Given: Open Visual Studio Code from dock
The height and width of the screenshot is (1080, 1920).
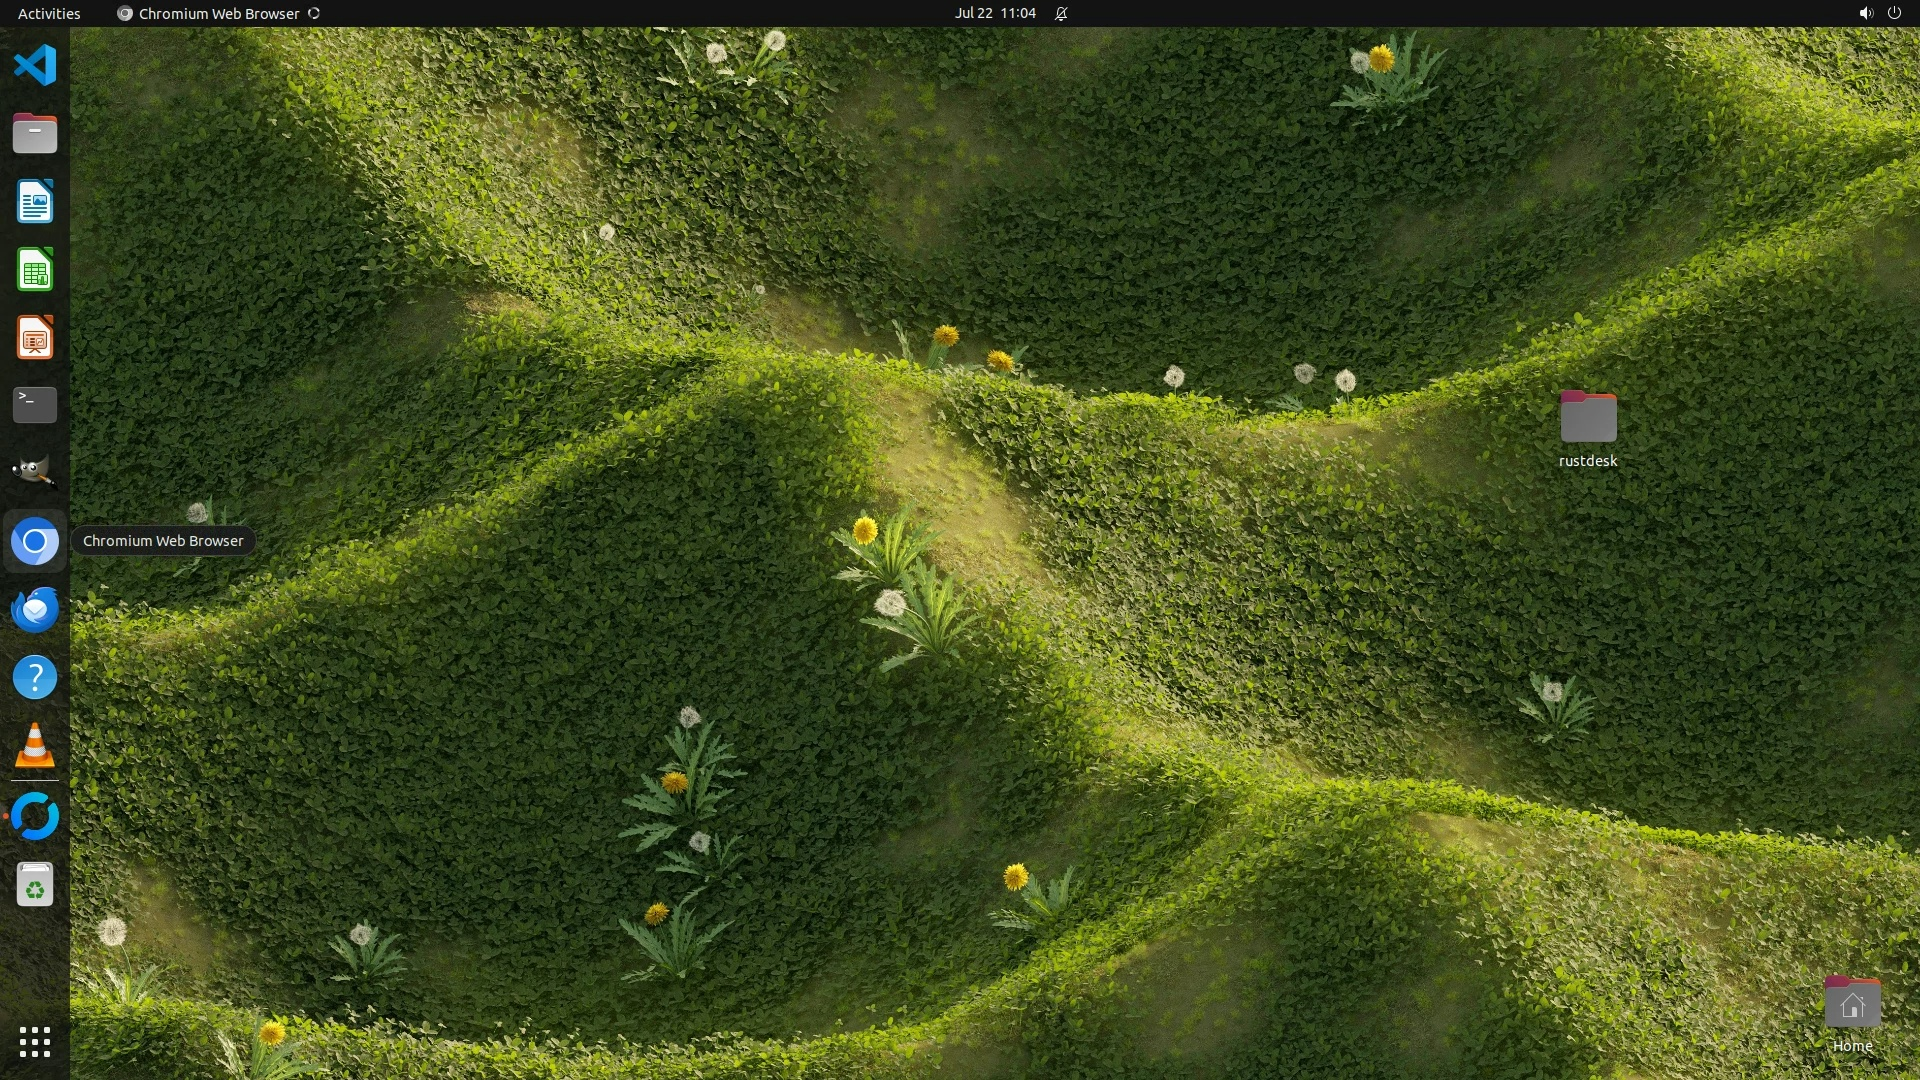Looking at the screenshot, I should [x=35, y=66].
